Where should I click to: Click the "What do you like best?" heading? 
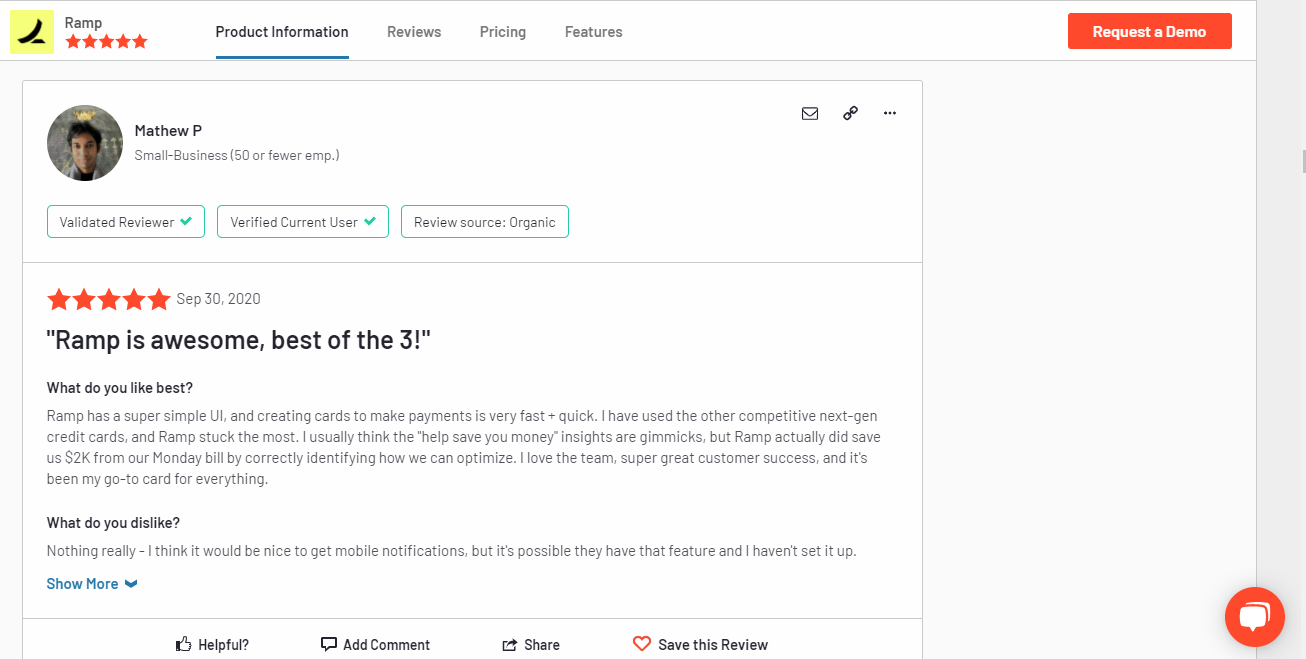click(x=120, y=388)
